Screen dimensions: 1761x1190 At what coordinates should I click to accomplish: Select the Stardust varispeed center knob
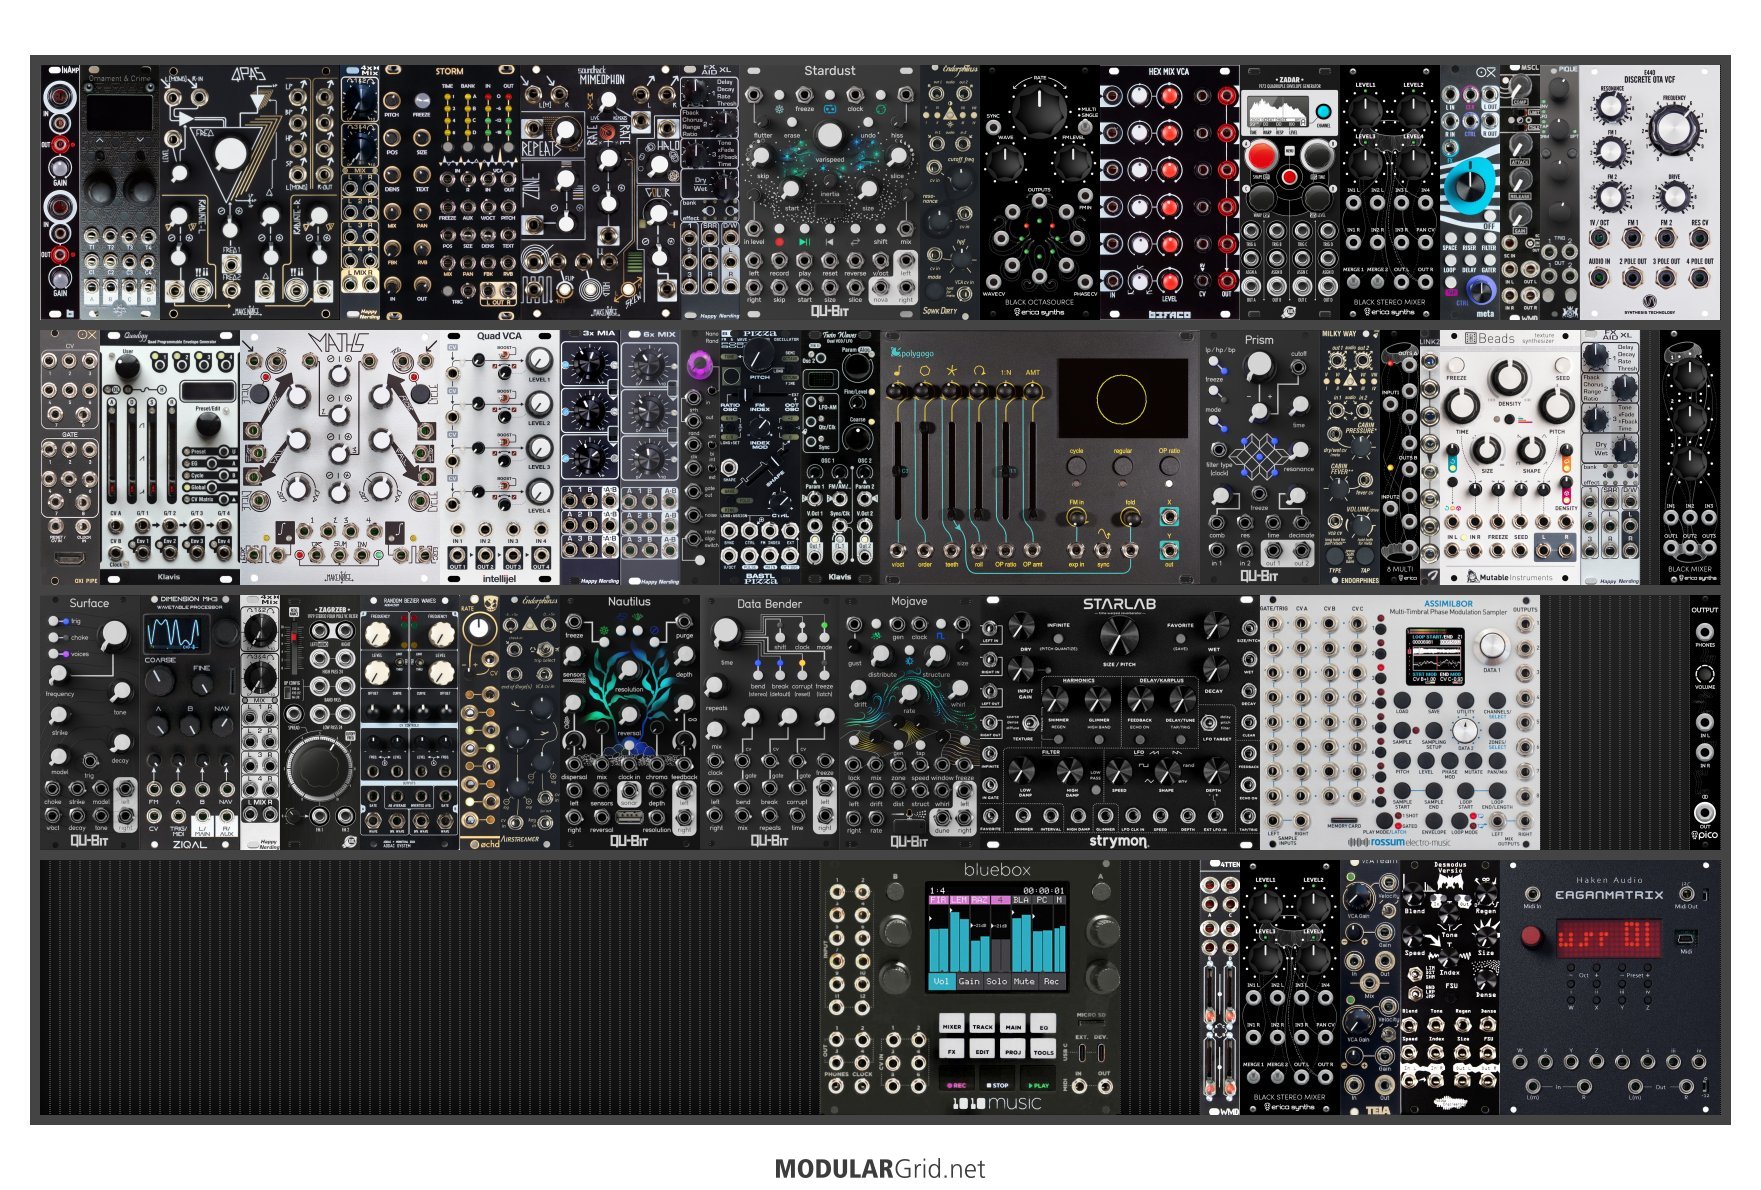click(829, 135)
